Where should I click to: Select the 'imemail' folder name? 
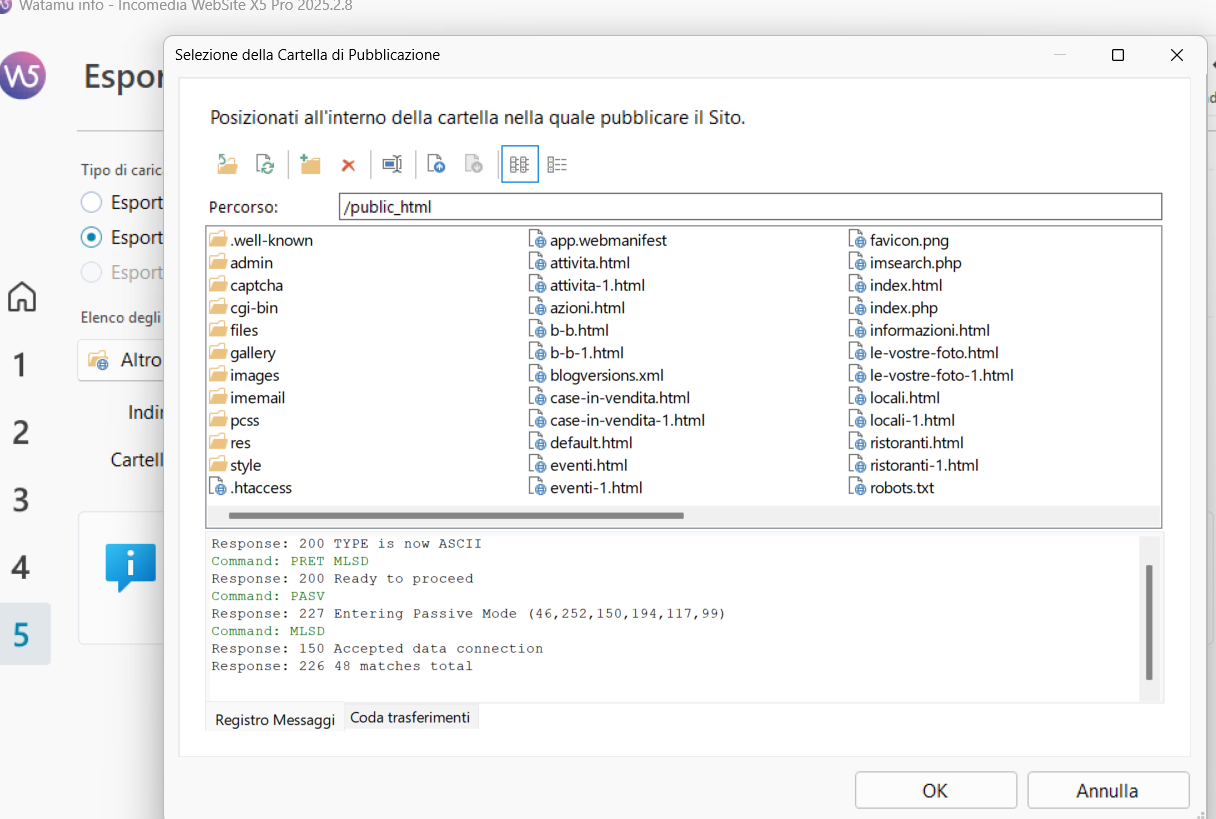click(257, 398)
